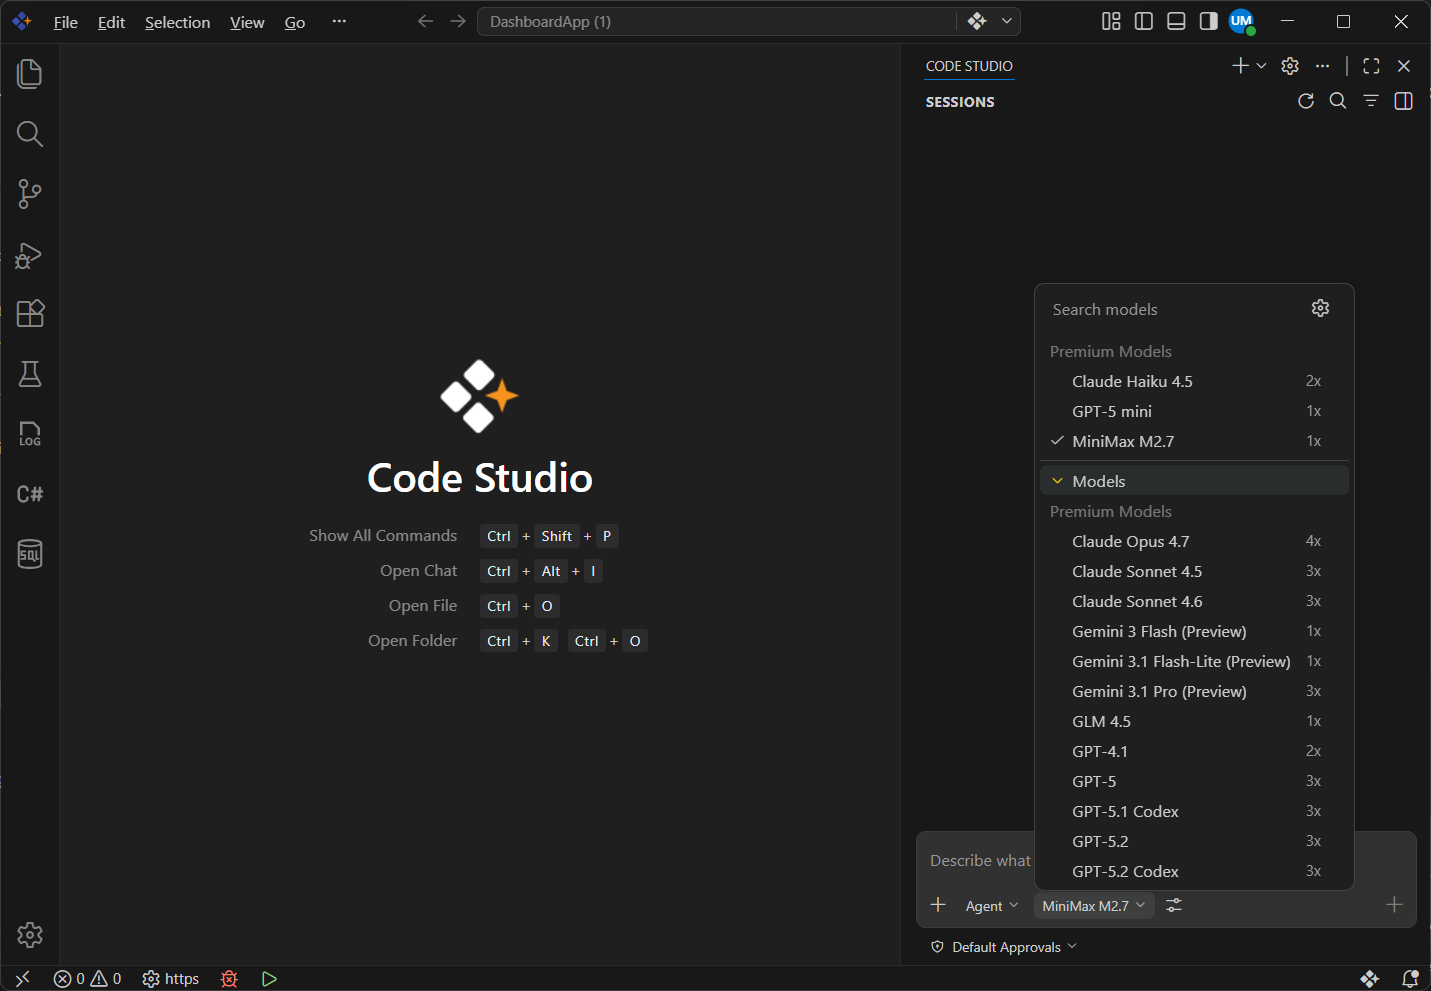Click the Search models field
Screen dimensions: 1431x991
click(x=1175, y=309)
